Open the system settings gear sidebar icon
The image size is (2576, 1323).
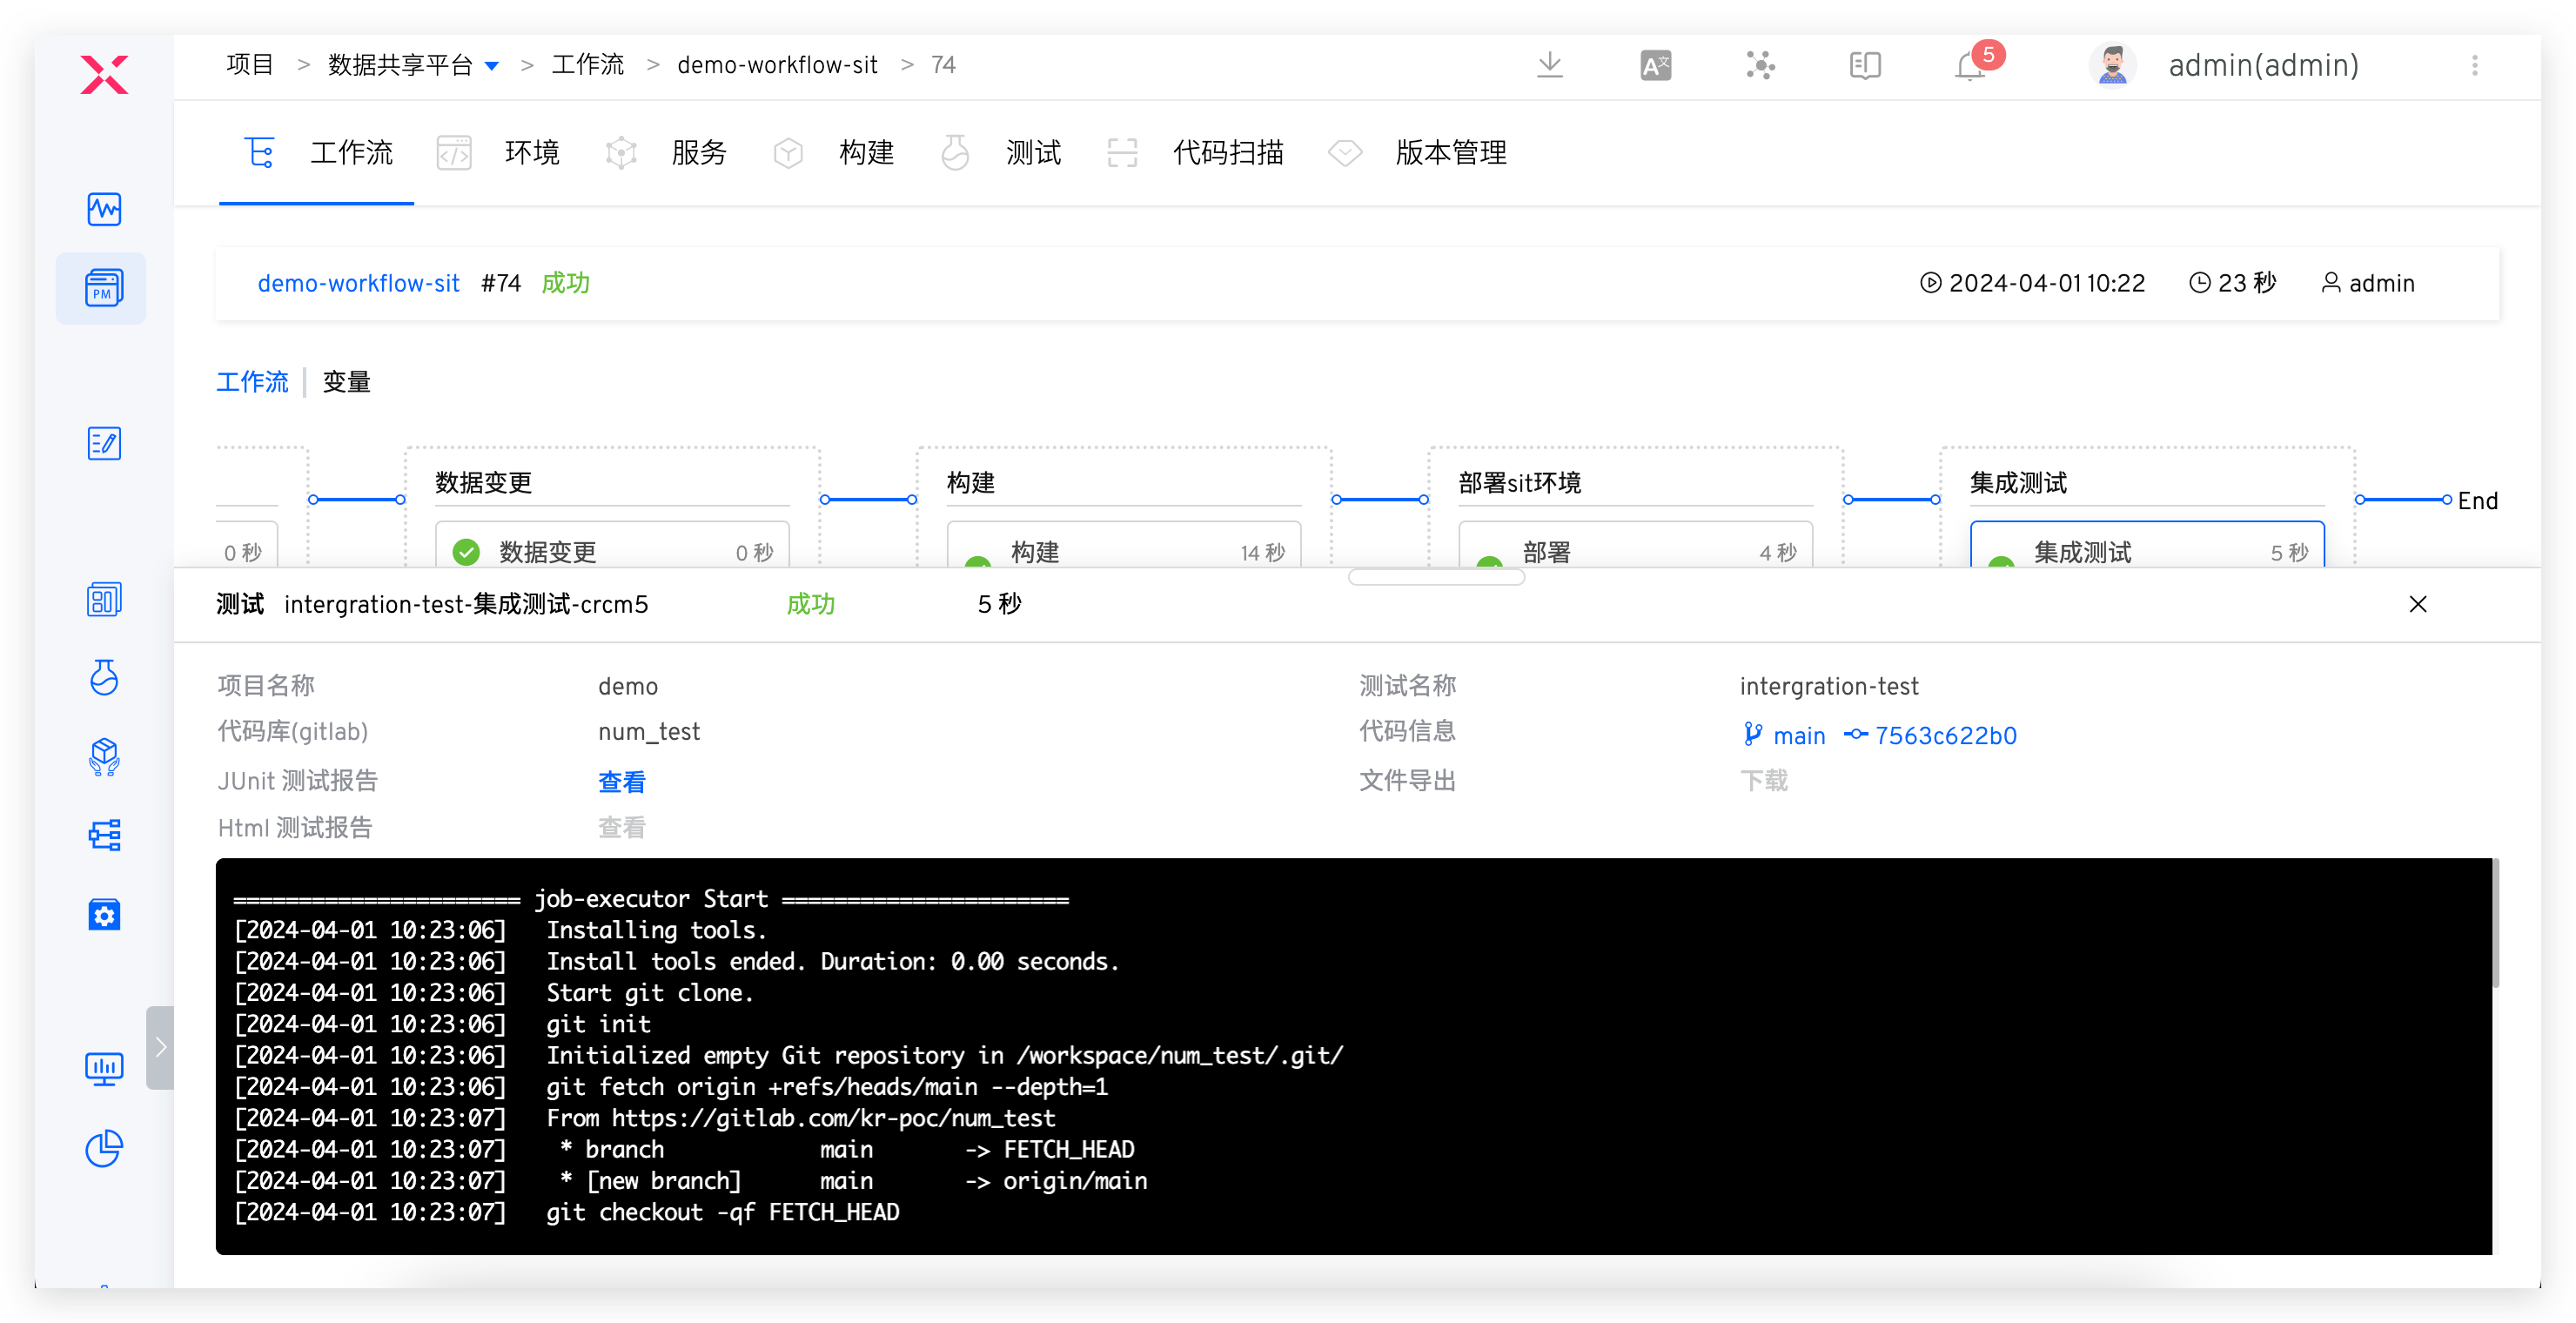coord(104,914)
